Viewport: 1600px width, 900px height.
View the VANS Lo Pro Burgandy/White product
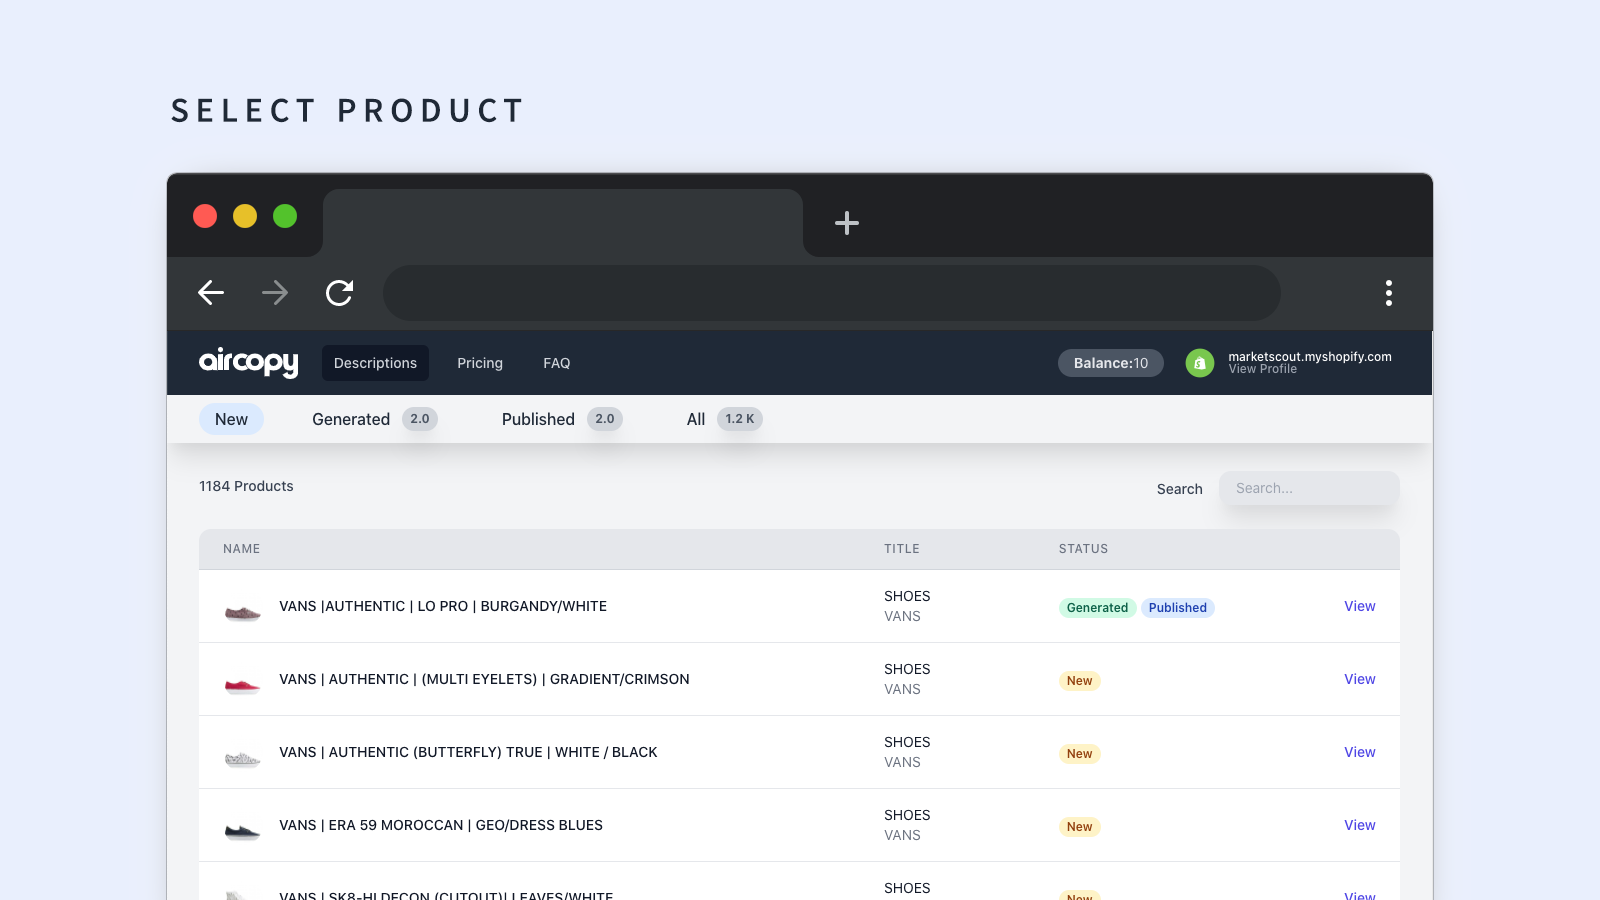click(1359, 606)
